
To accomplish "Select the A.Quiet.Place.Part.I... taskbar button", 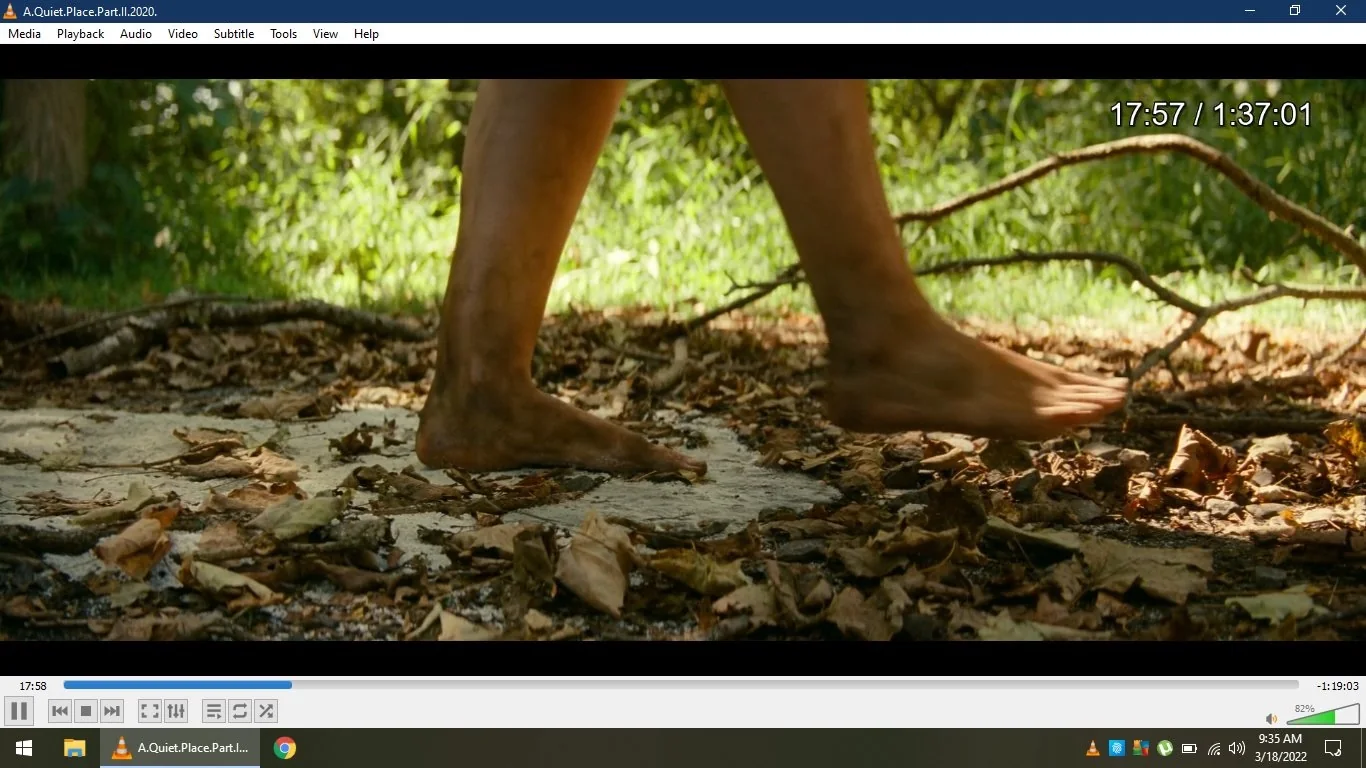I will point(180,748).
